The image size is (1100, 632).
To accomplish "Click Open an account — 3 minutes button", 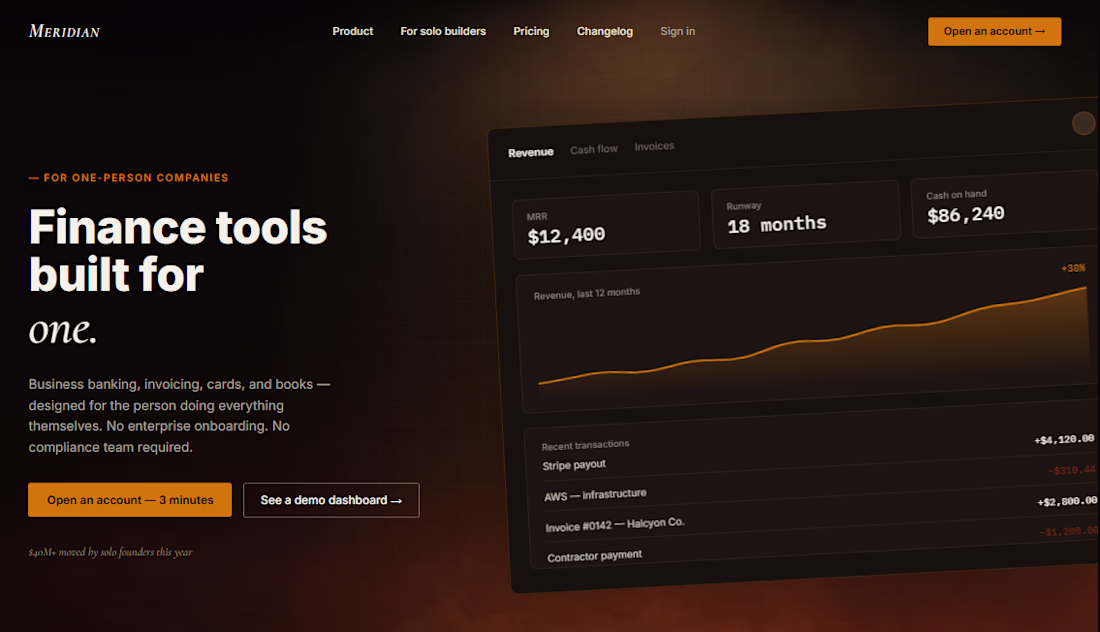I will point(130,499).
